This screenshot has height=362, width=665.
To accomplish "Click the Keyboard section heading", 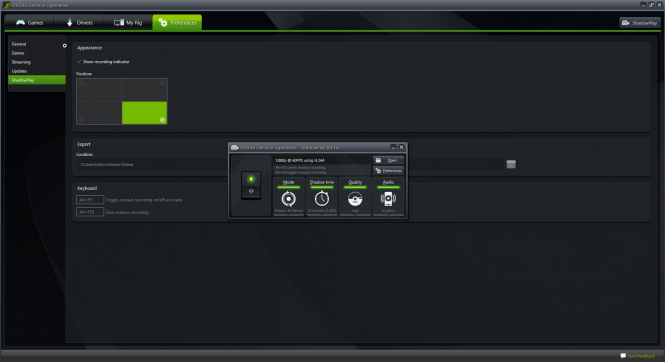I will (87, 188).
